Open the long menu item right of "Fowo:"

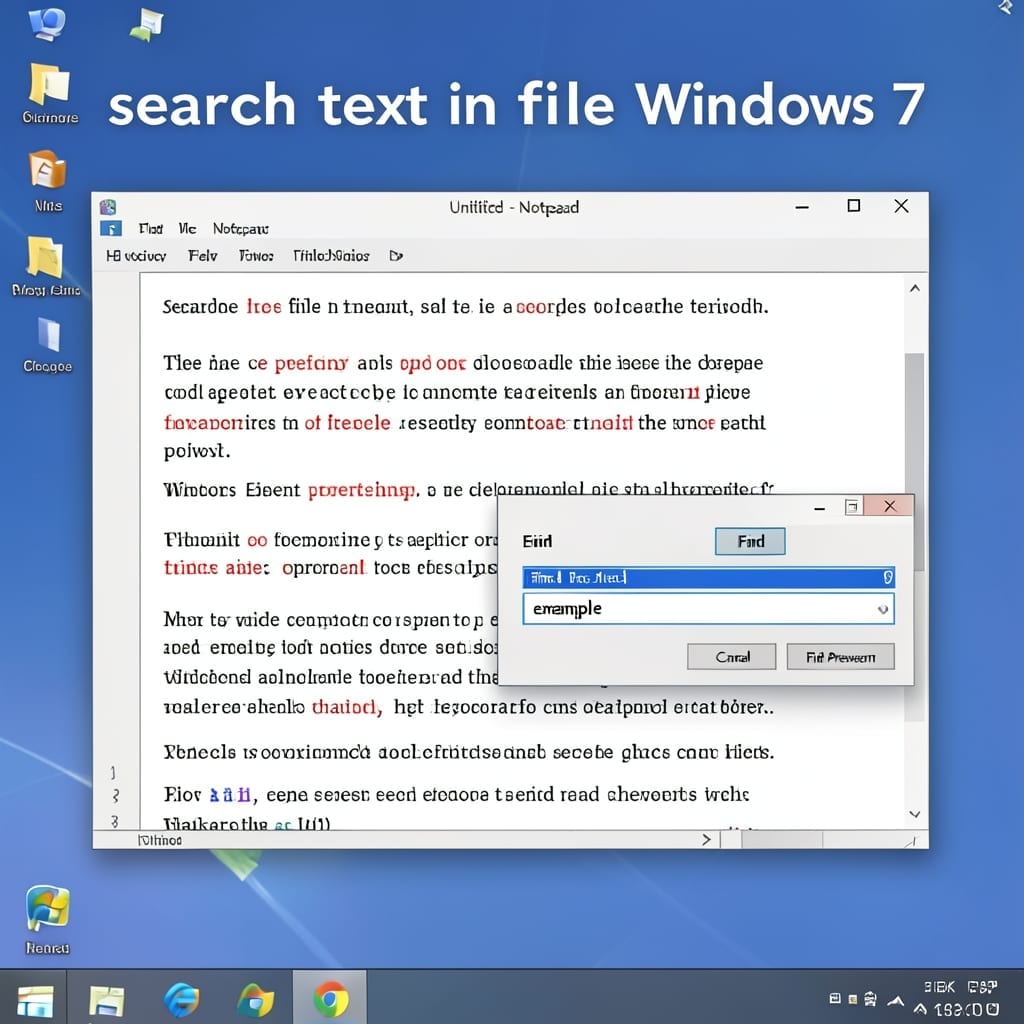tap(331, 256)
